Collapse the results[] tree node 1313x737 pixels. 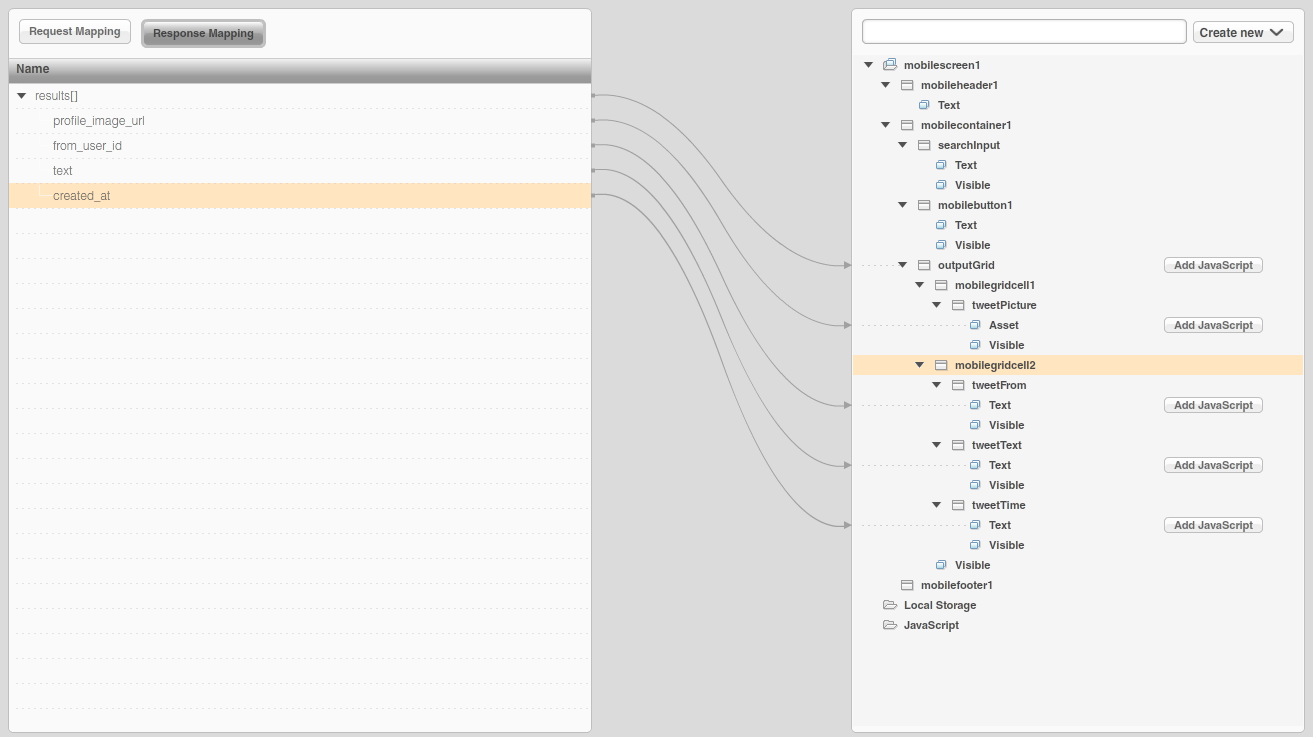pyautogui.click(x=22, y=96)
